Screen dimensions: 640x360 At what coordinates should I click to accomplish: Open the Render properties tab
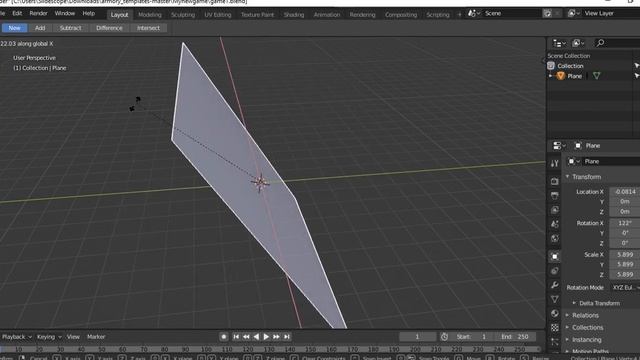pyautogui.click(x=554, y=181)
